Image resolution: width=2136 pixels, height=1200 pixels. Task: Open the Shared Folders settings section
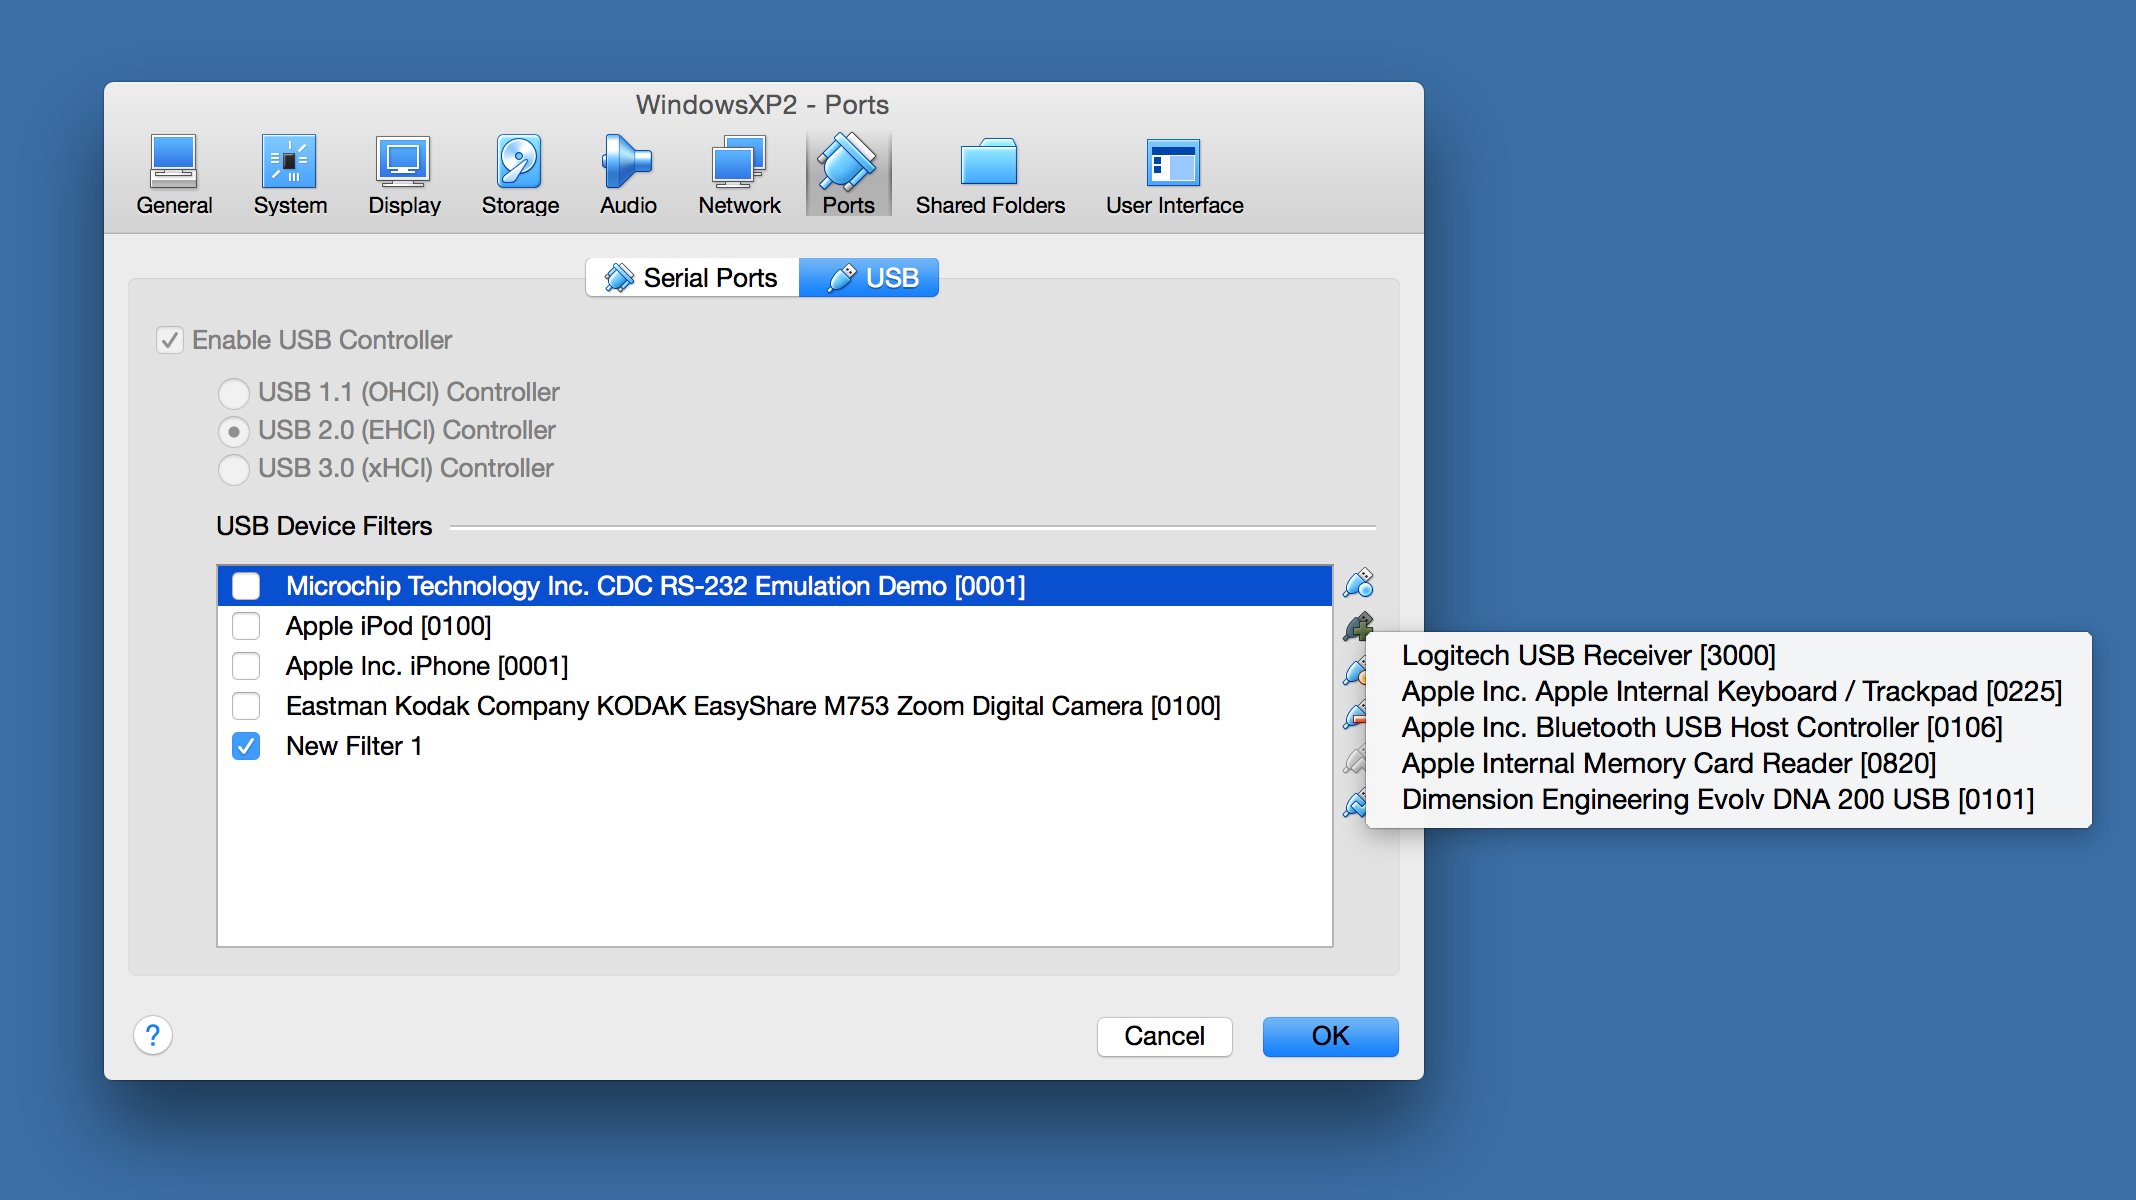tap(990, 176)
